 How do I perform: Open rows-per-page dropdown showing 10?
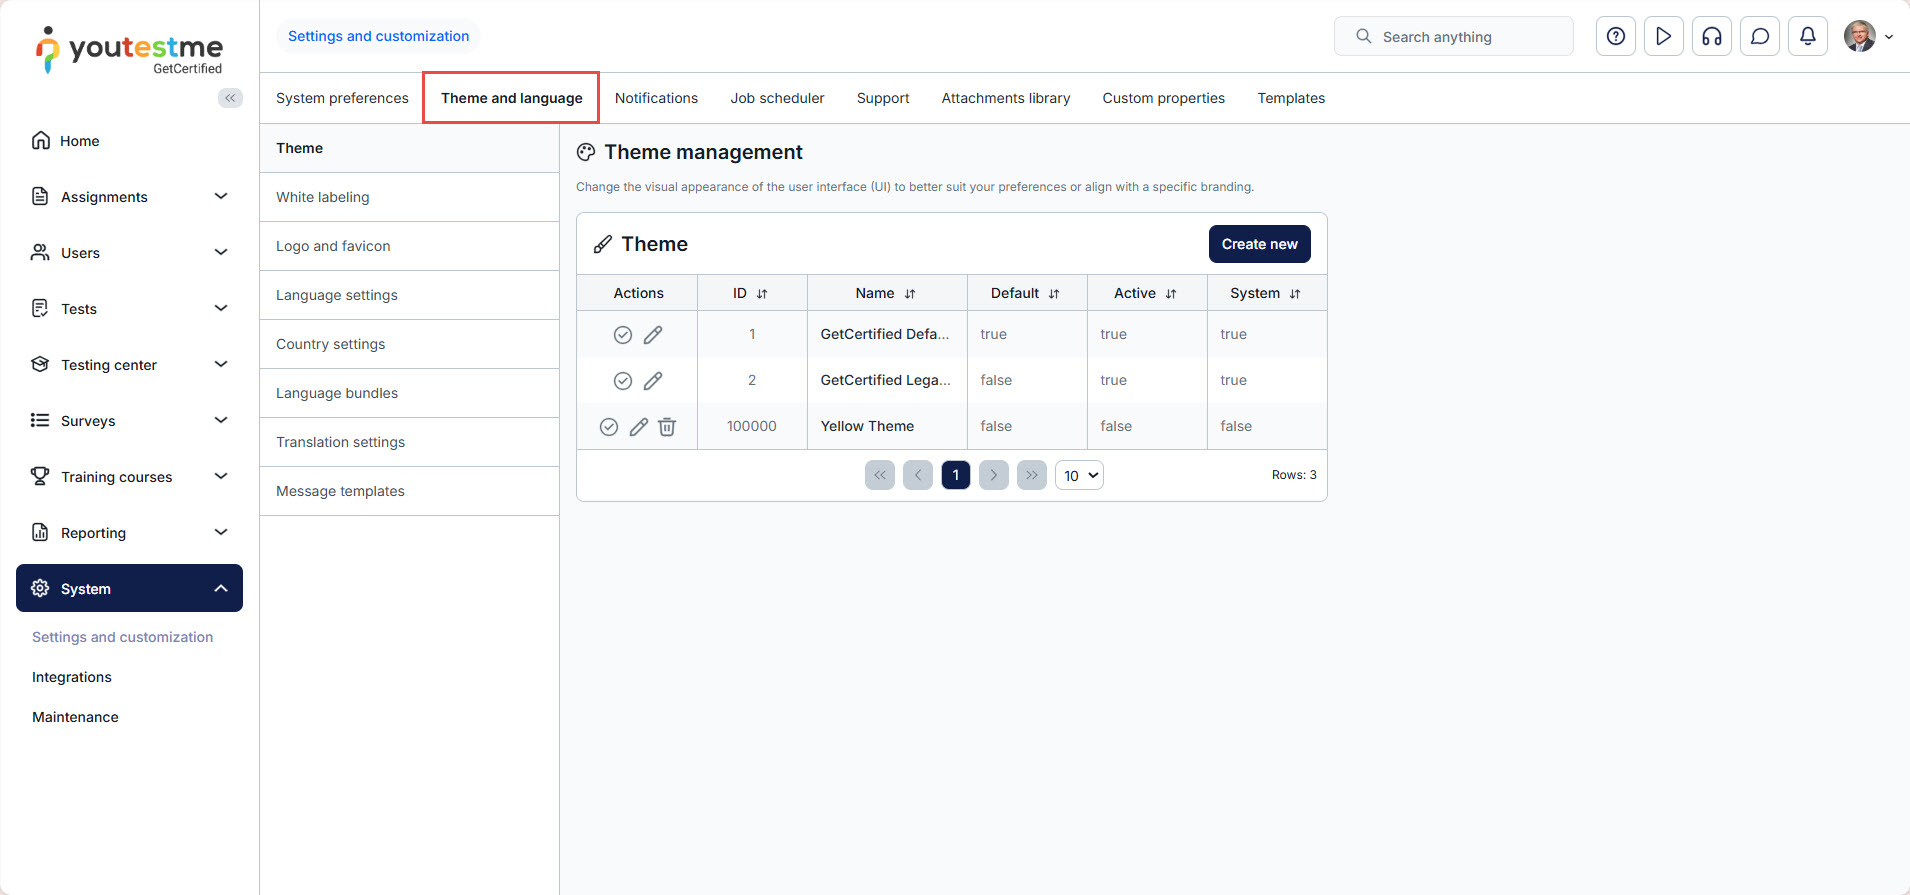[x=1079, y=476]
